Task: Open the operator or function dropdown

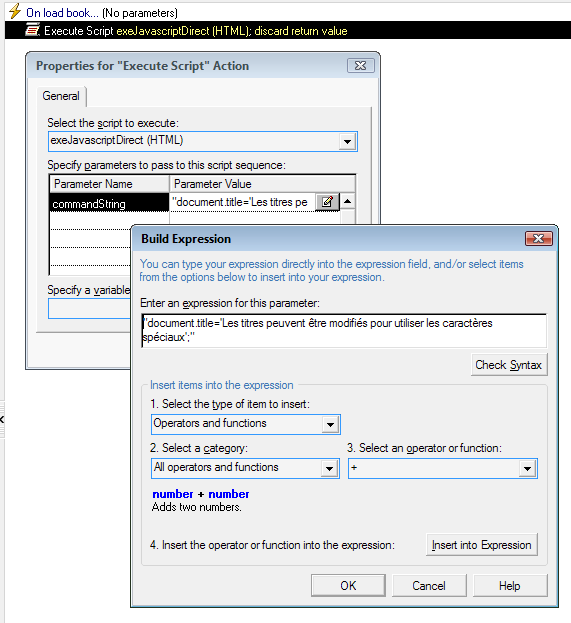Action: pos(527,468)
